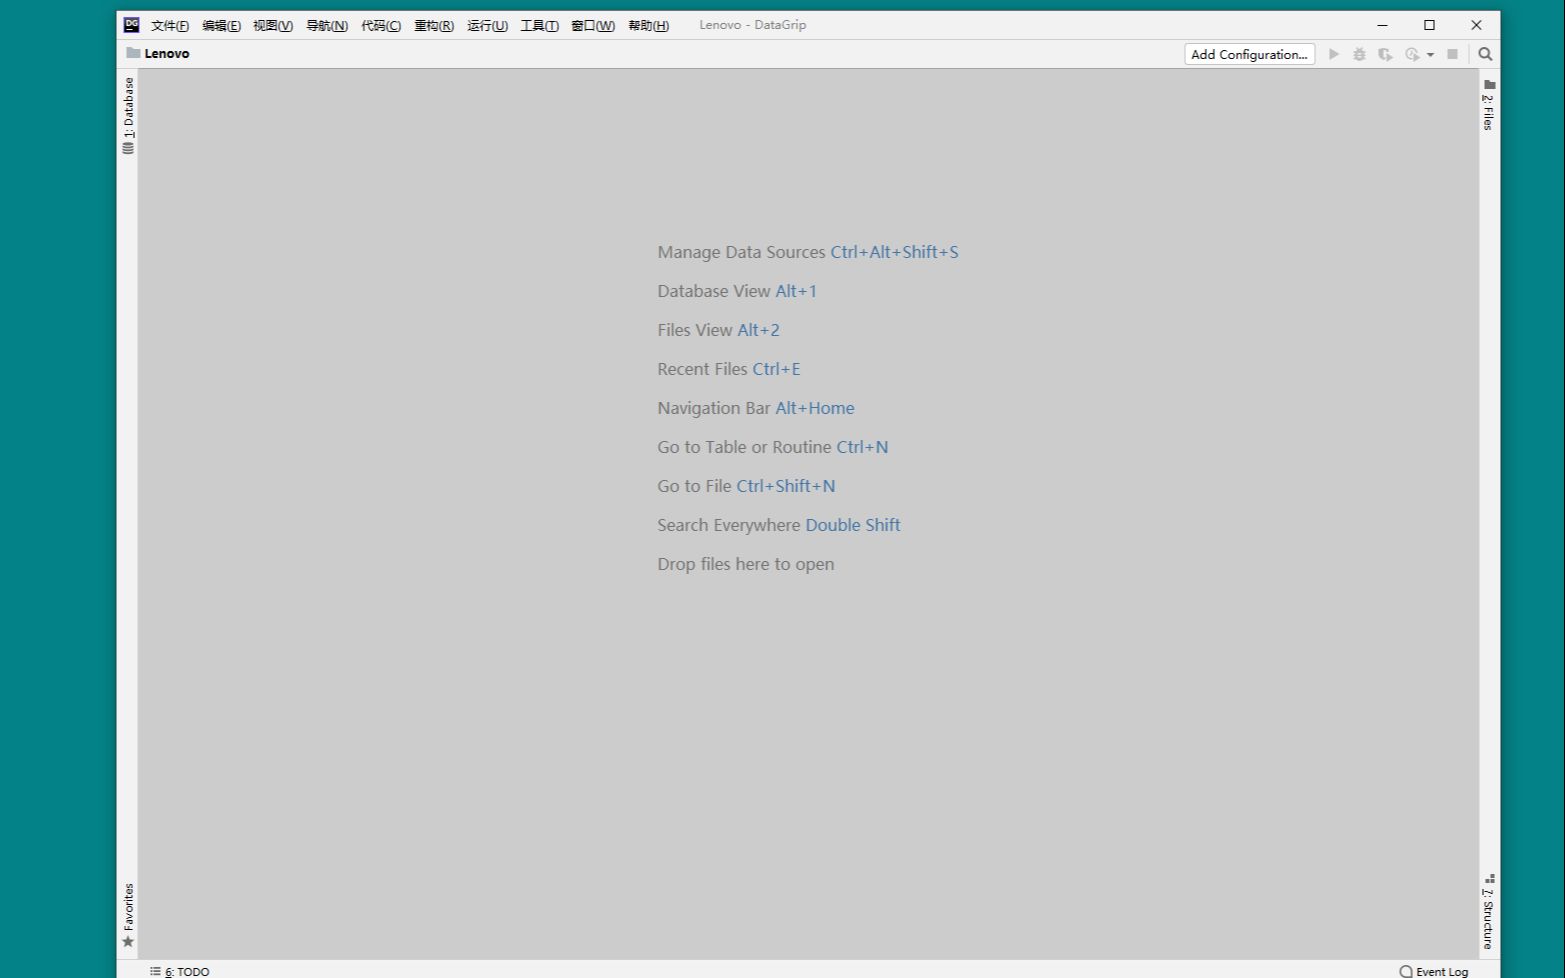Open the 编辑(E) menu
This screenshot has width=1565, height=978.
221,26
